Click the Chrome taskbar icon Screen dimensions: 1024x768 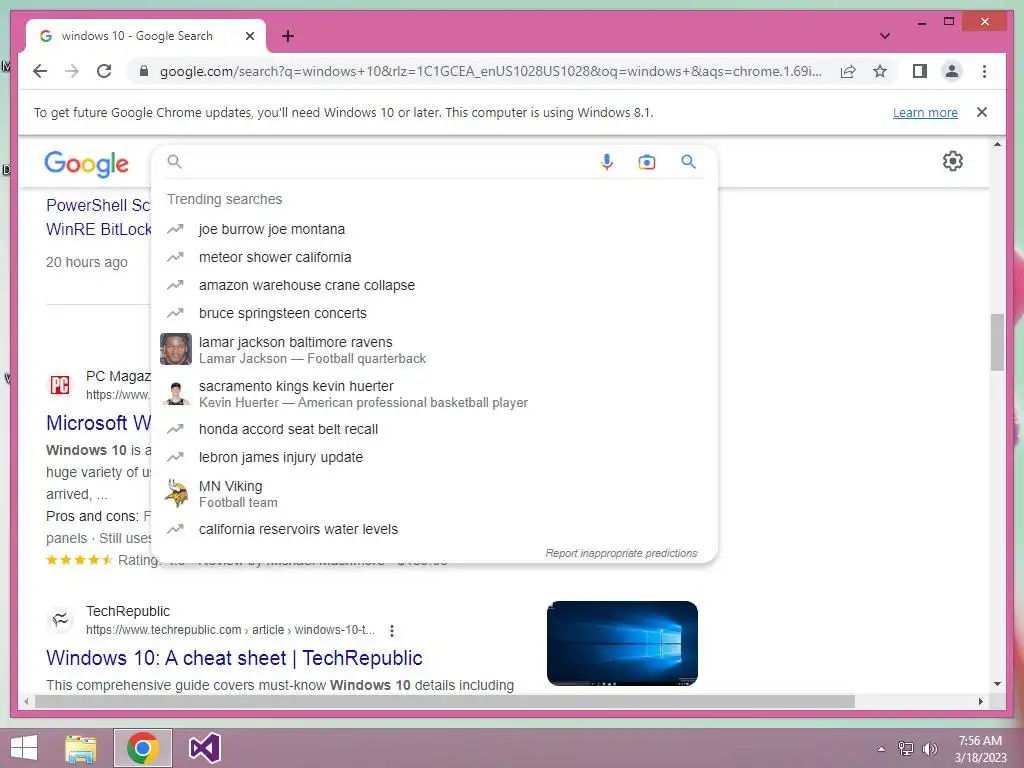click(143, 748)
